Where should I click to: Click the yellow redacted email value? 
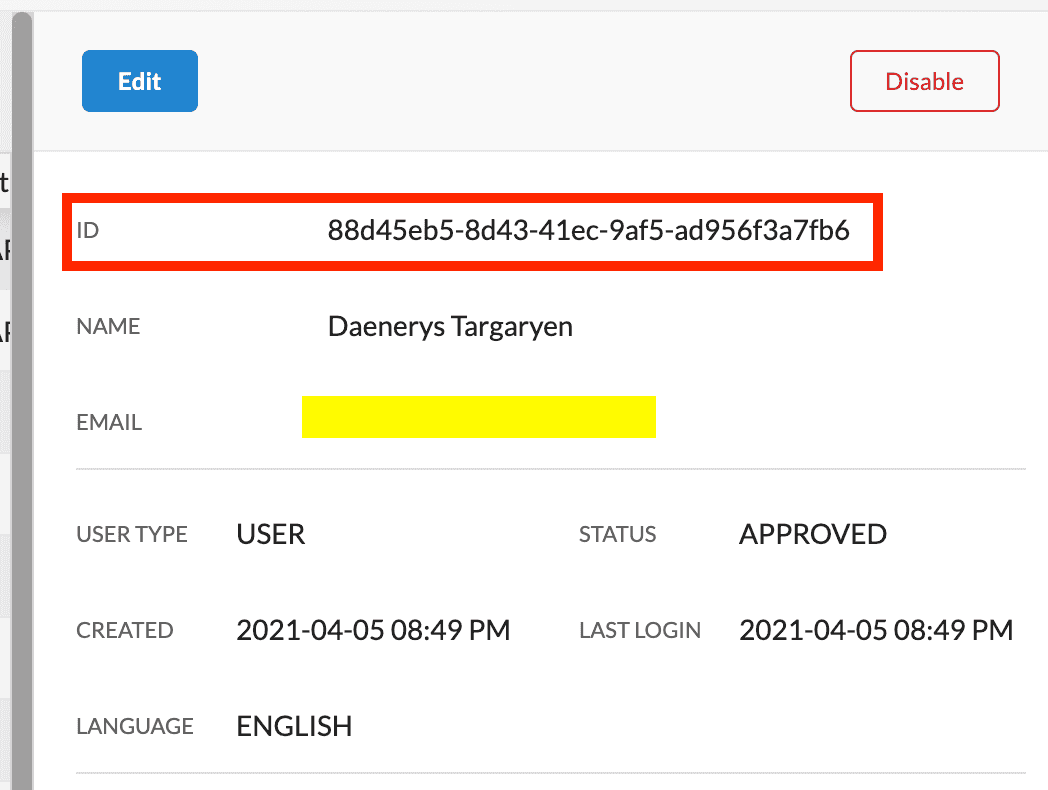tap(478, 417)
